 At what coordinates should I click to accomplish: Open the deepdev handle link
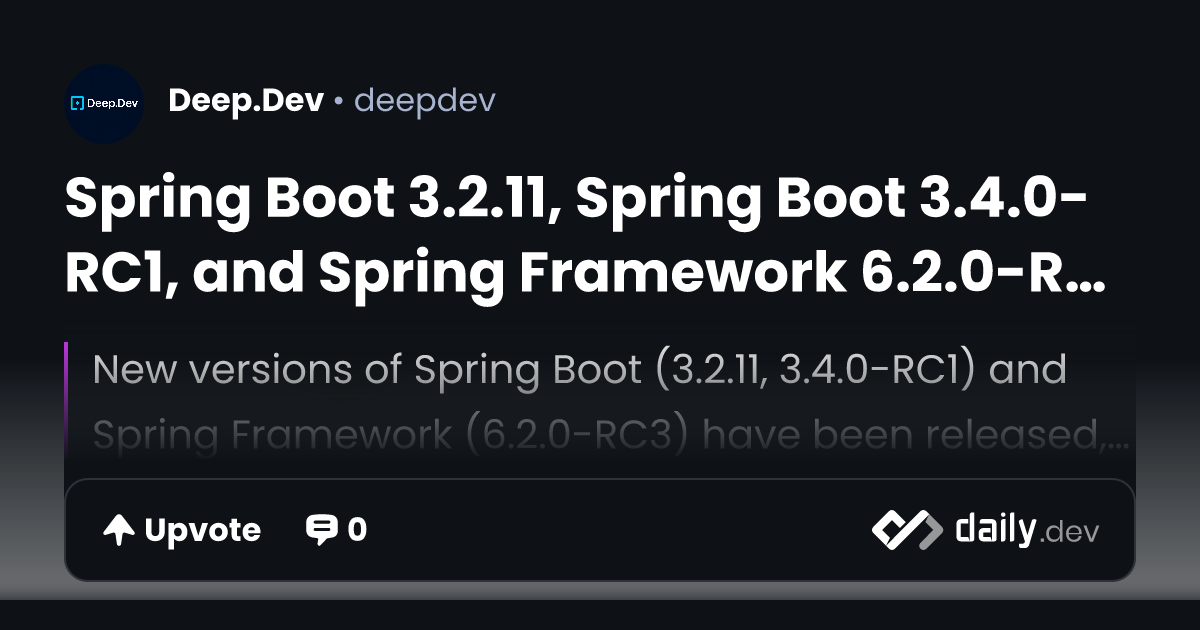[424, 101]
